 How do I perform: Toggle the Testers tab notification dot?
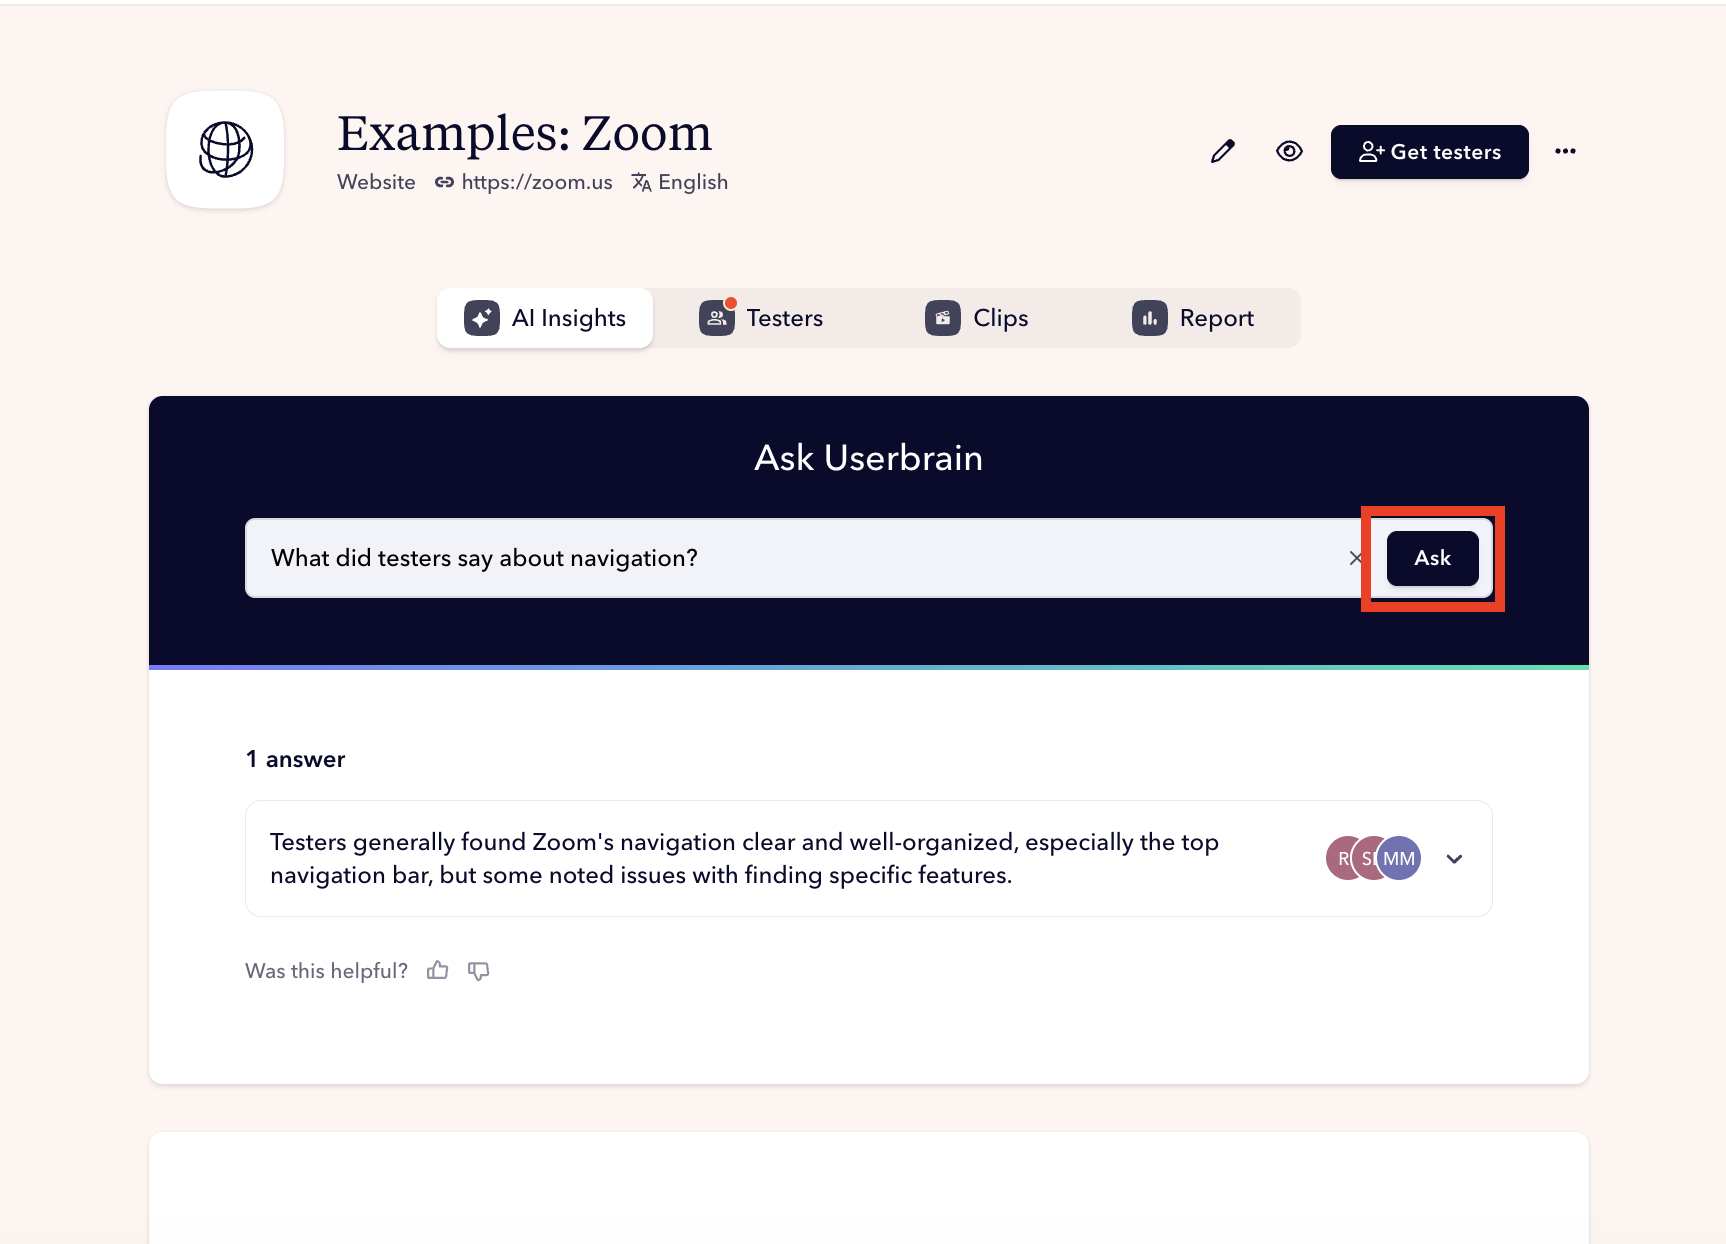(x=731, y=301)
